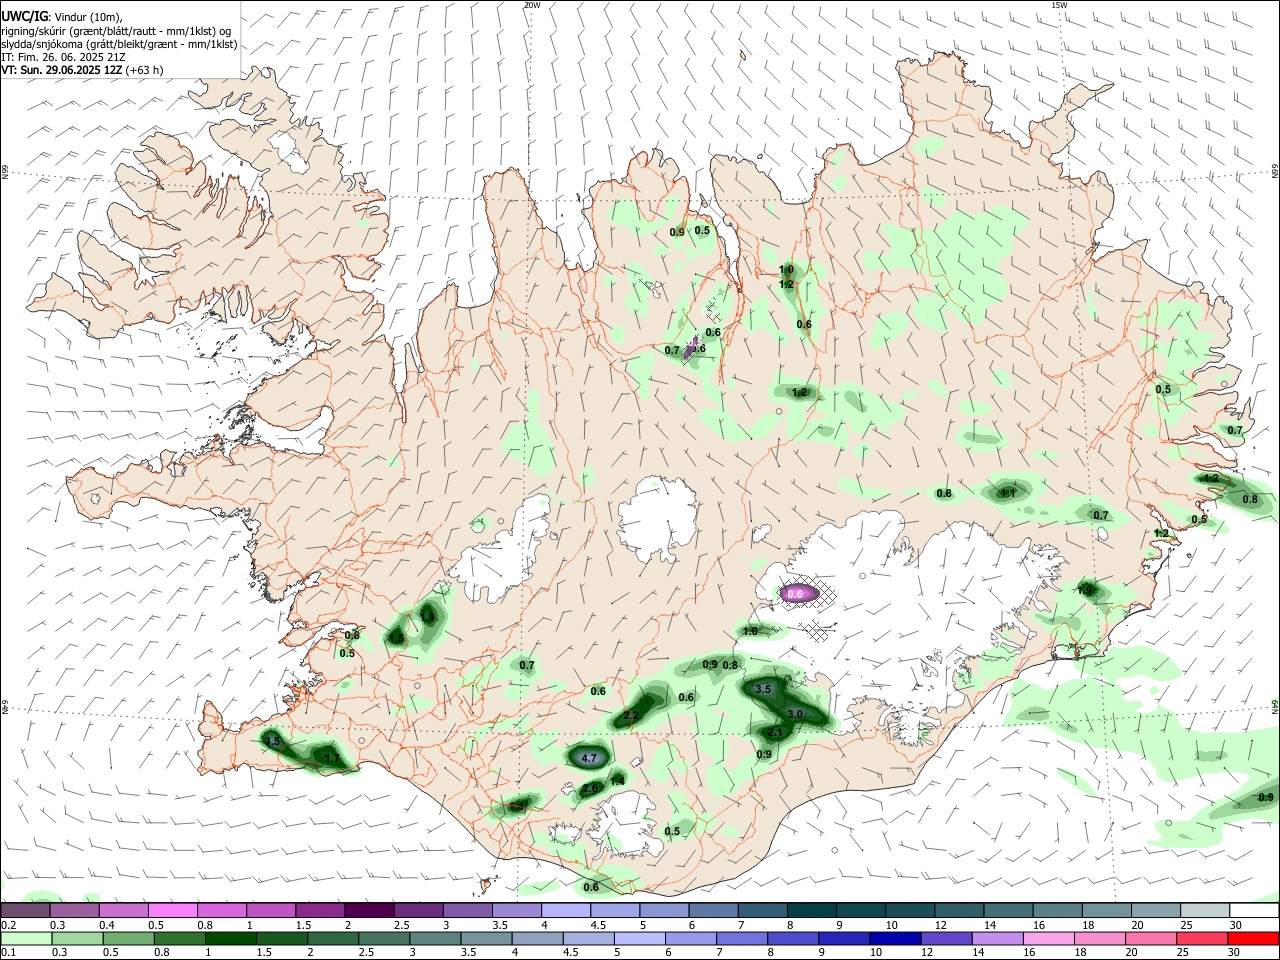The width and height of the screenshot is (1280, 960).
Task: Click the 15W longitude label
Action: 1059,5
